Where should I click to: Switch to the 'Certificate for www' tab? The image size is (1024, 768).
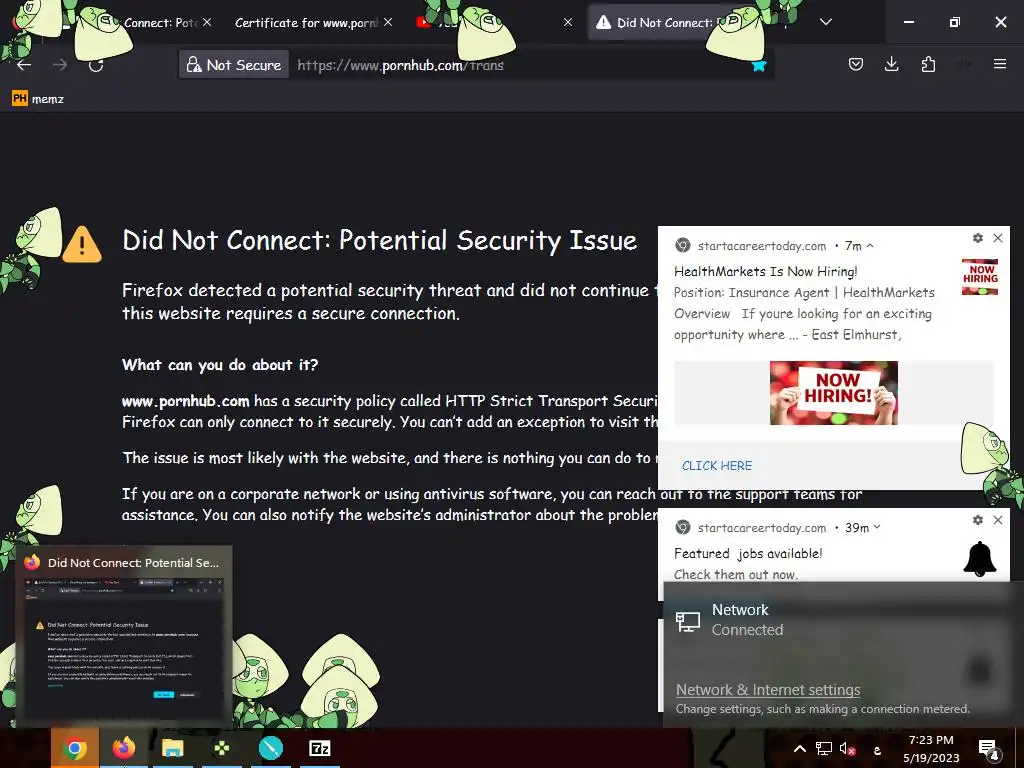(306, 23)
